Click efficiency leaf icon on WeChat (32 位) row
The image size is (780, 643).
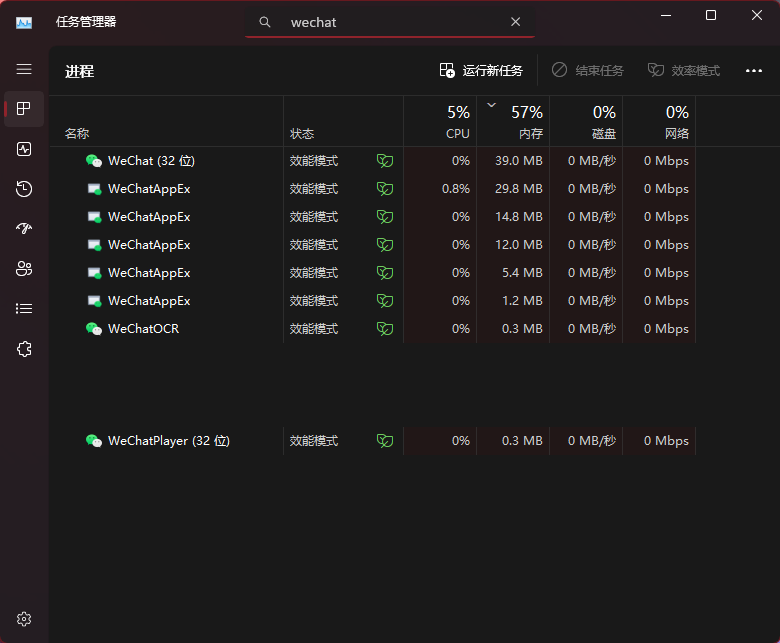point(385,161)
